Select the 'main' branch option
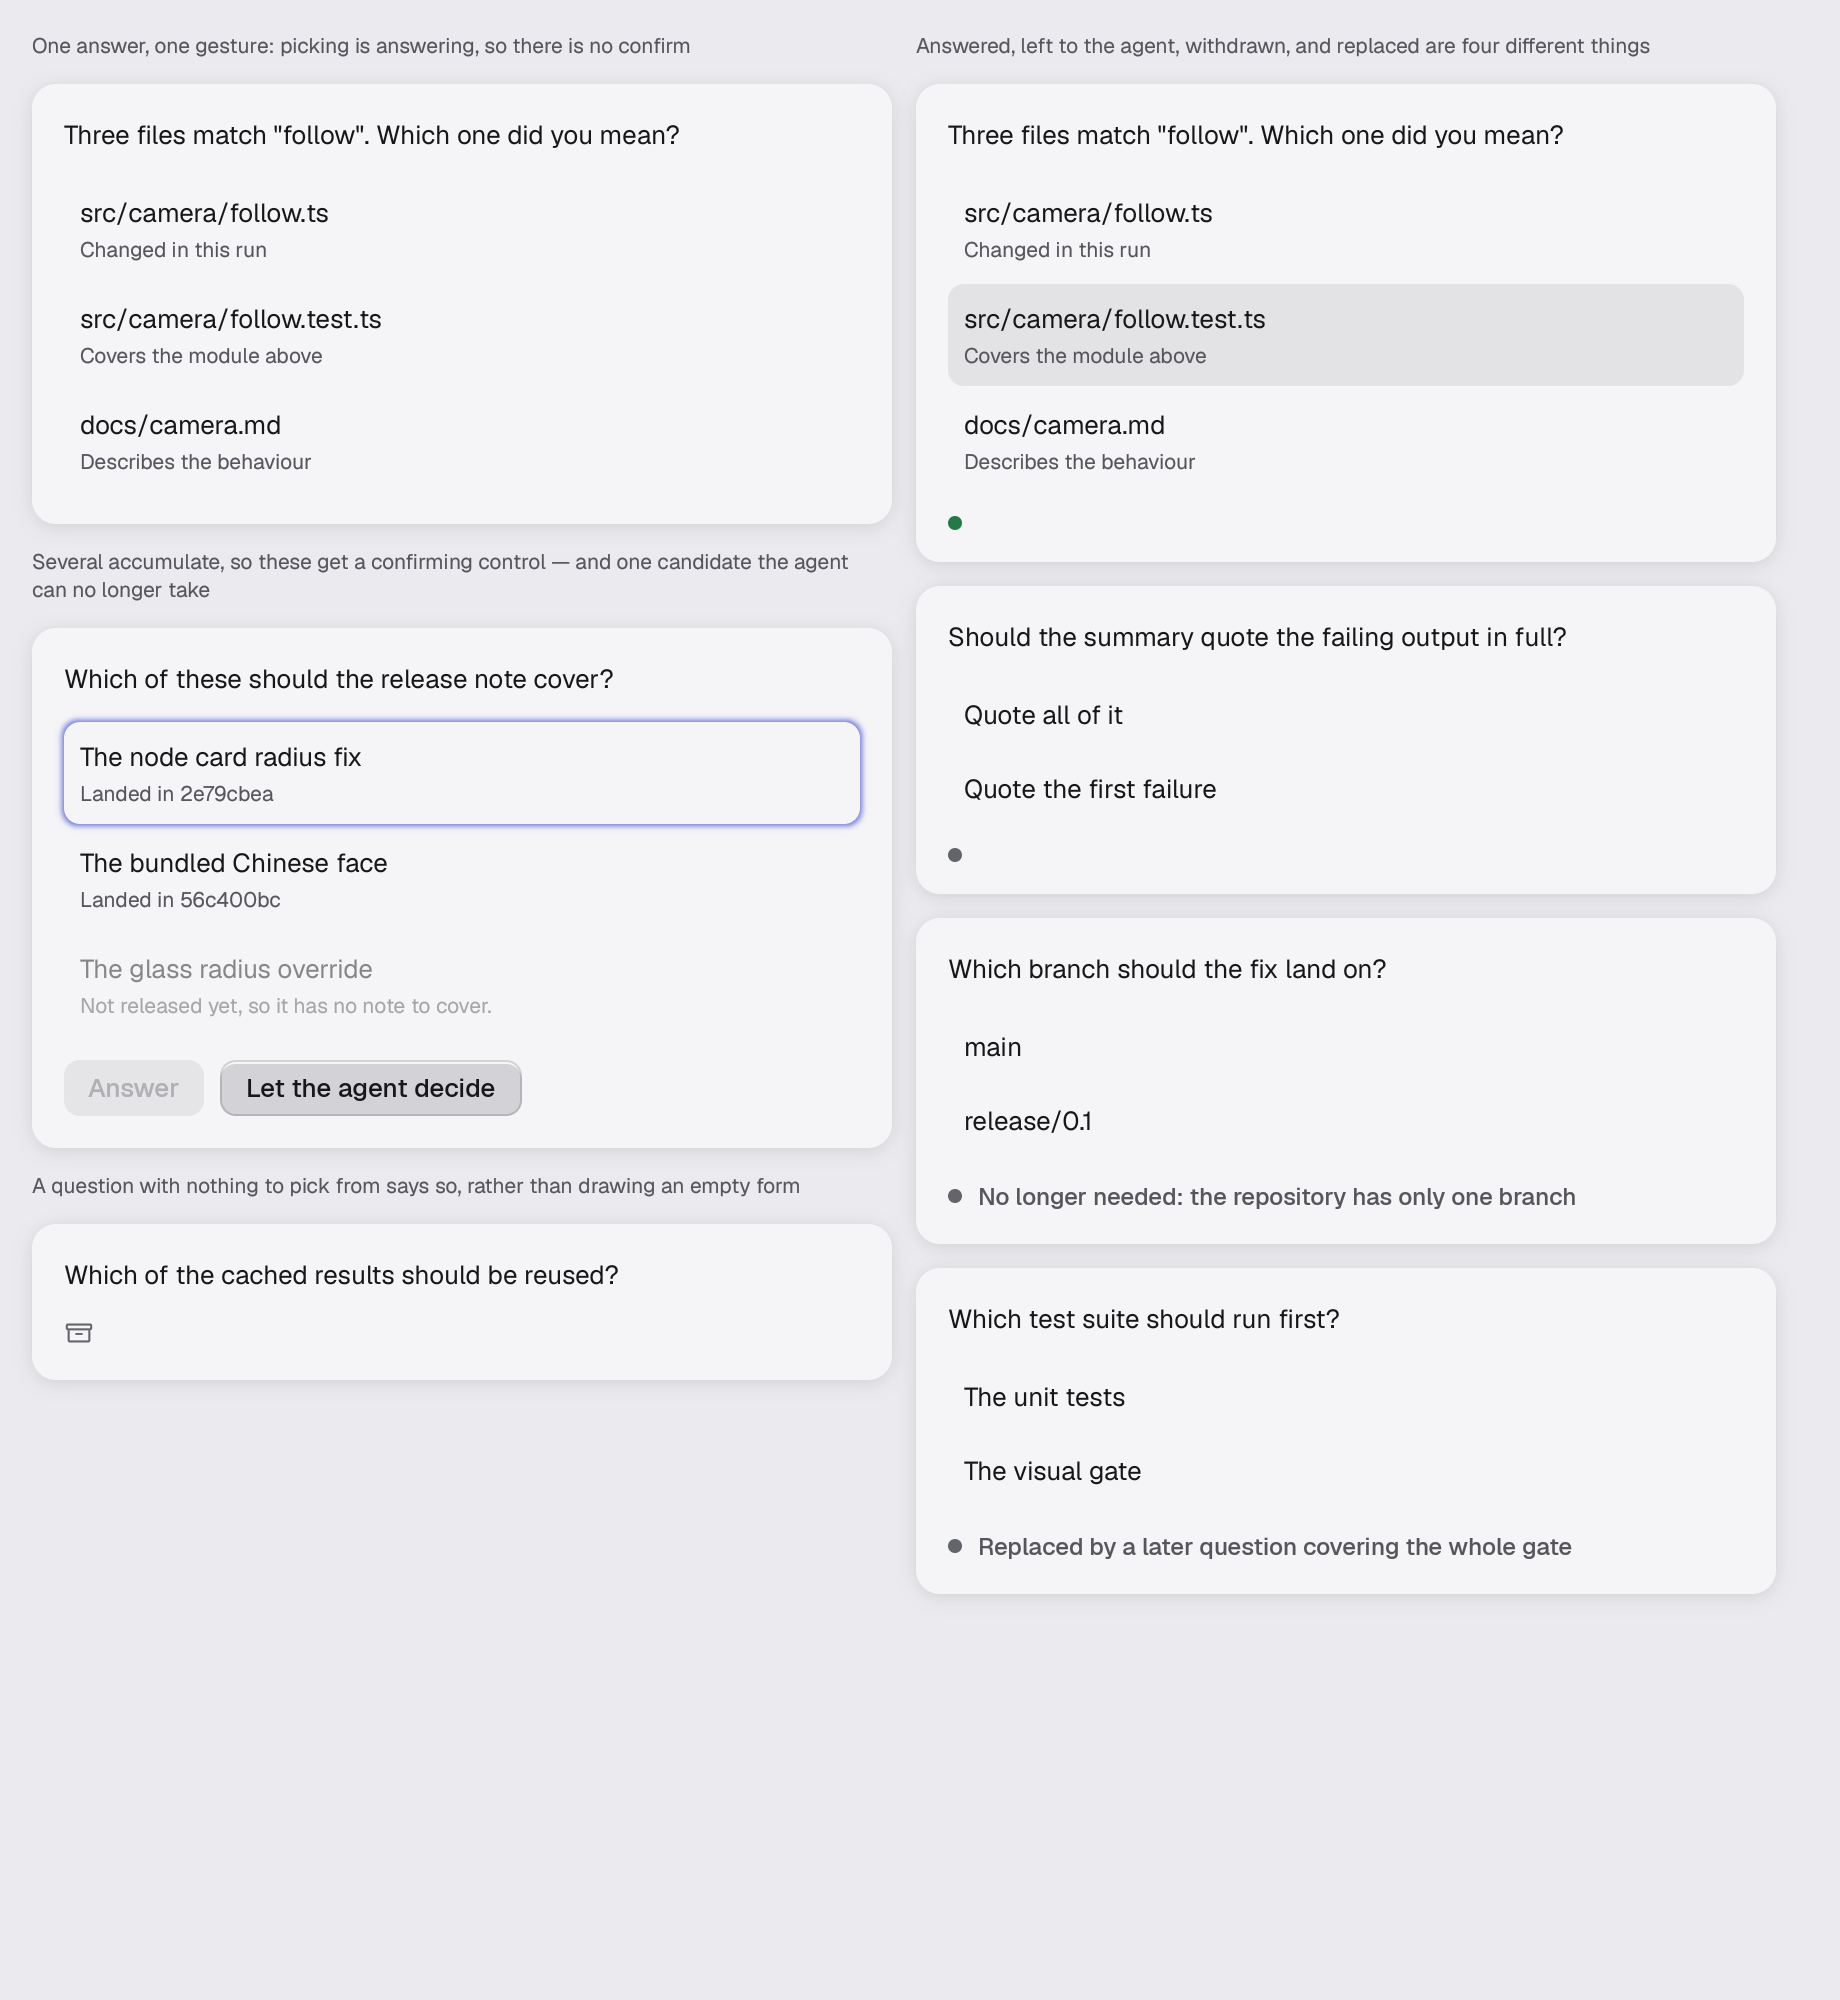 click(1346, 1047)
